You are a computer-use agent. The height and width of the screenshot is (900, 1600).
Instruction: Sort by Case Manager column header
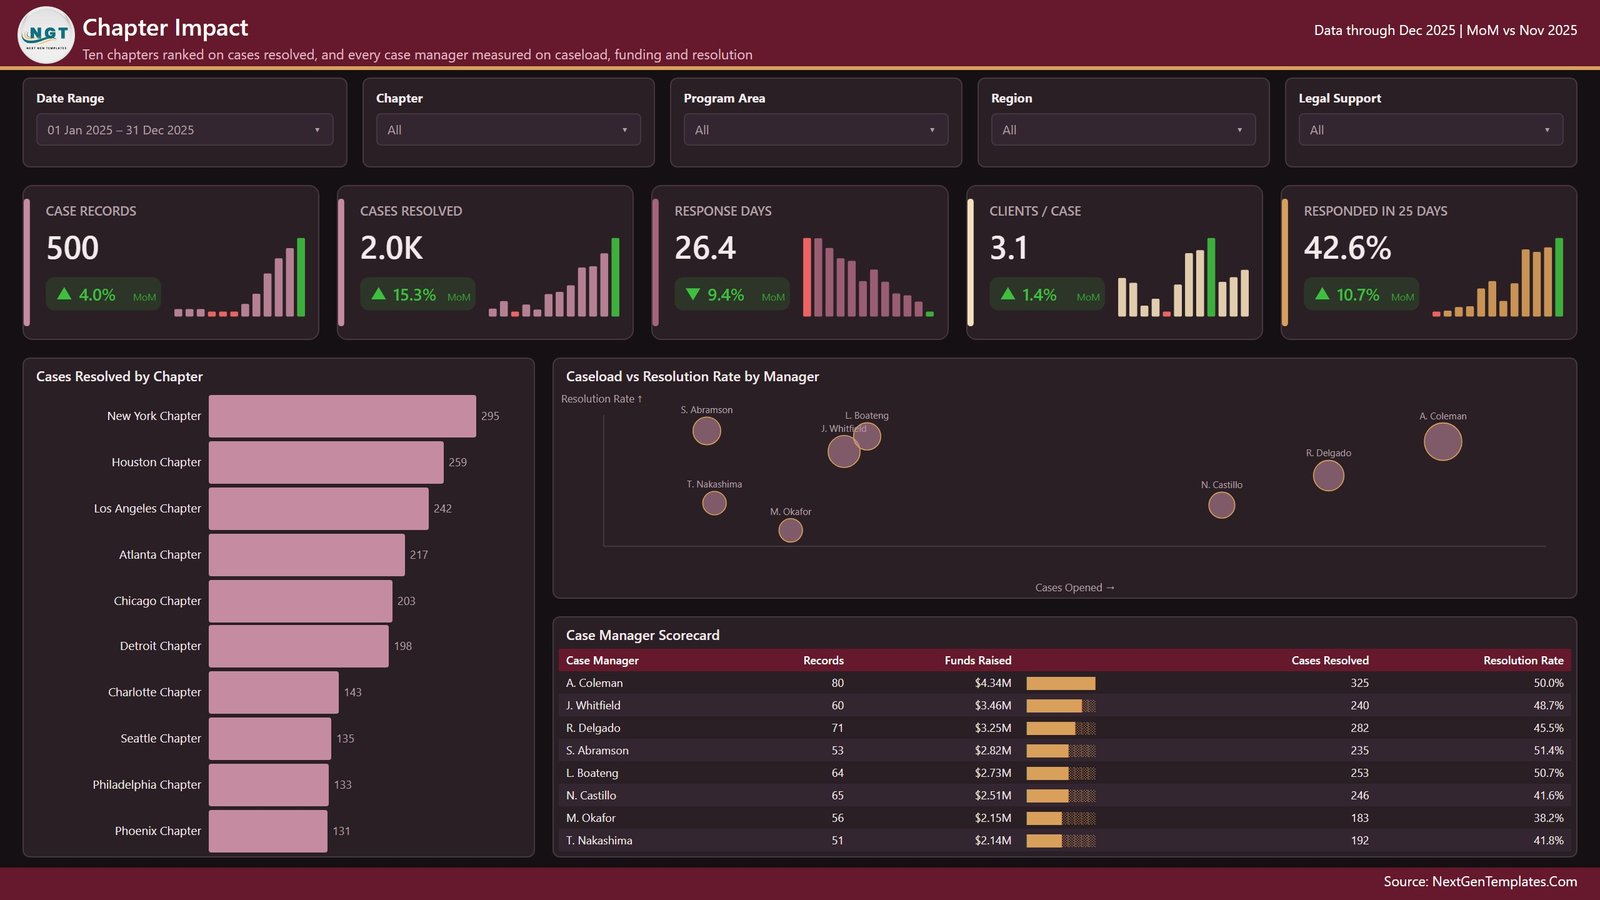602,660
